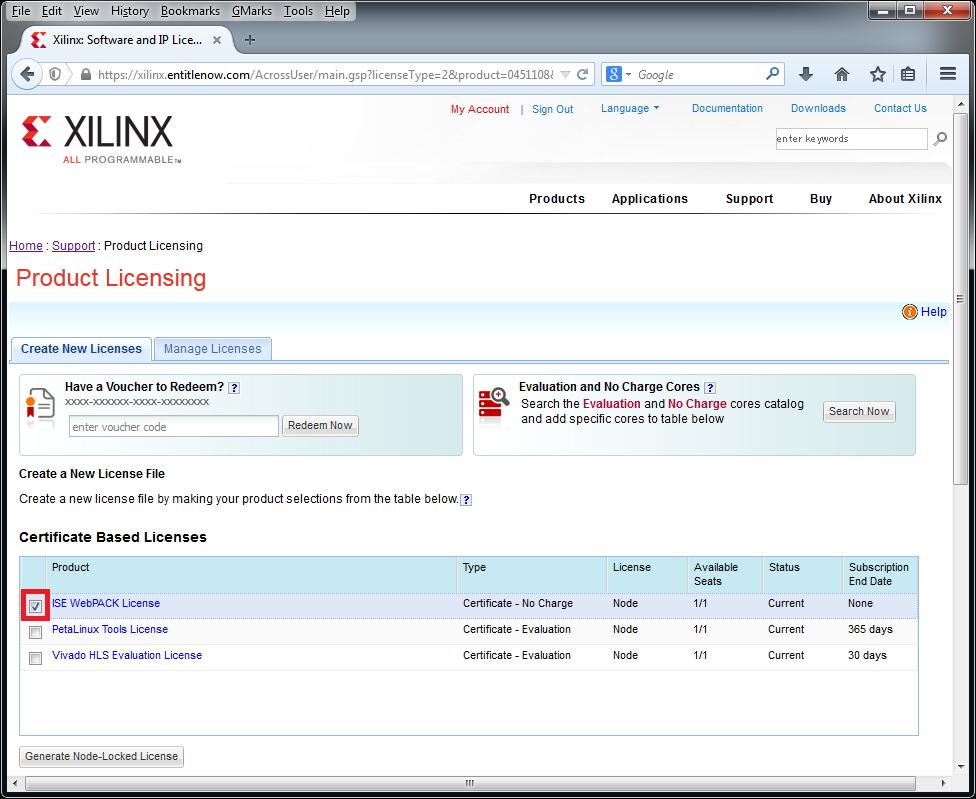Screen dimensions: 976x799
Task: Open the Tools menu
Action: pyautogui.click(x=298, y=11)
